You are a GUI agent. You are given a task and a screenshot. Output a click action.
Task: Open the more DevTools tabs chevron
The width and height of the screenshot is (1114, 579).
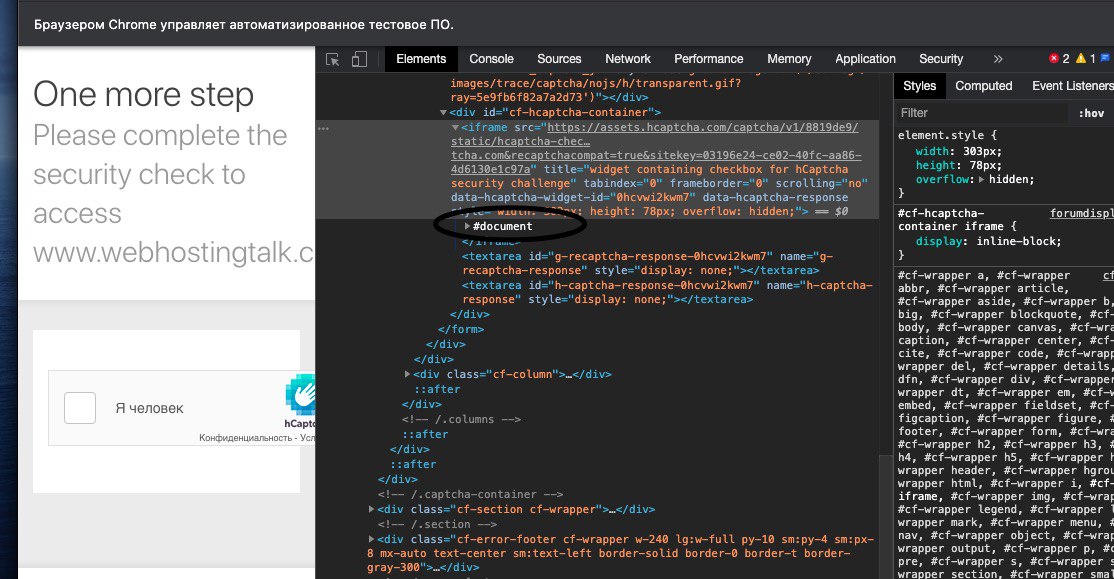tap(997, 59)
